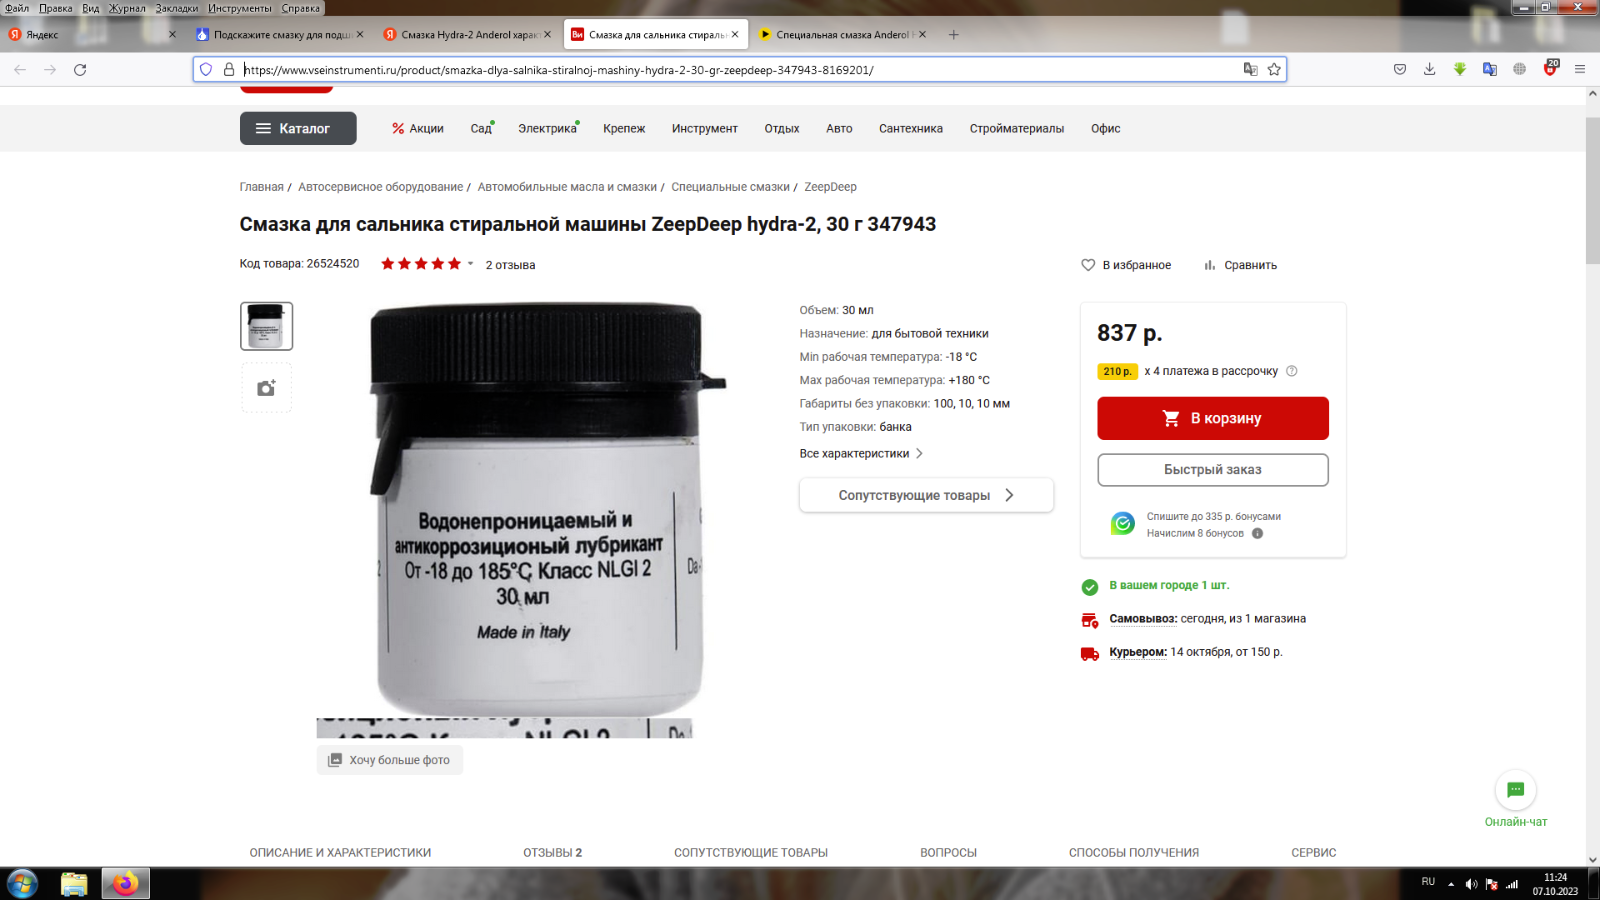Viewport: 1600px width, 900px height.
Task: Expand the star rating dropdown arrow
Action: tap(470, 264)
